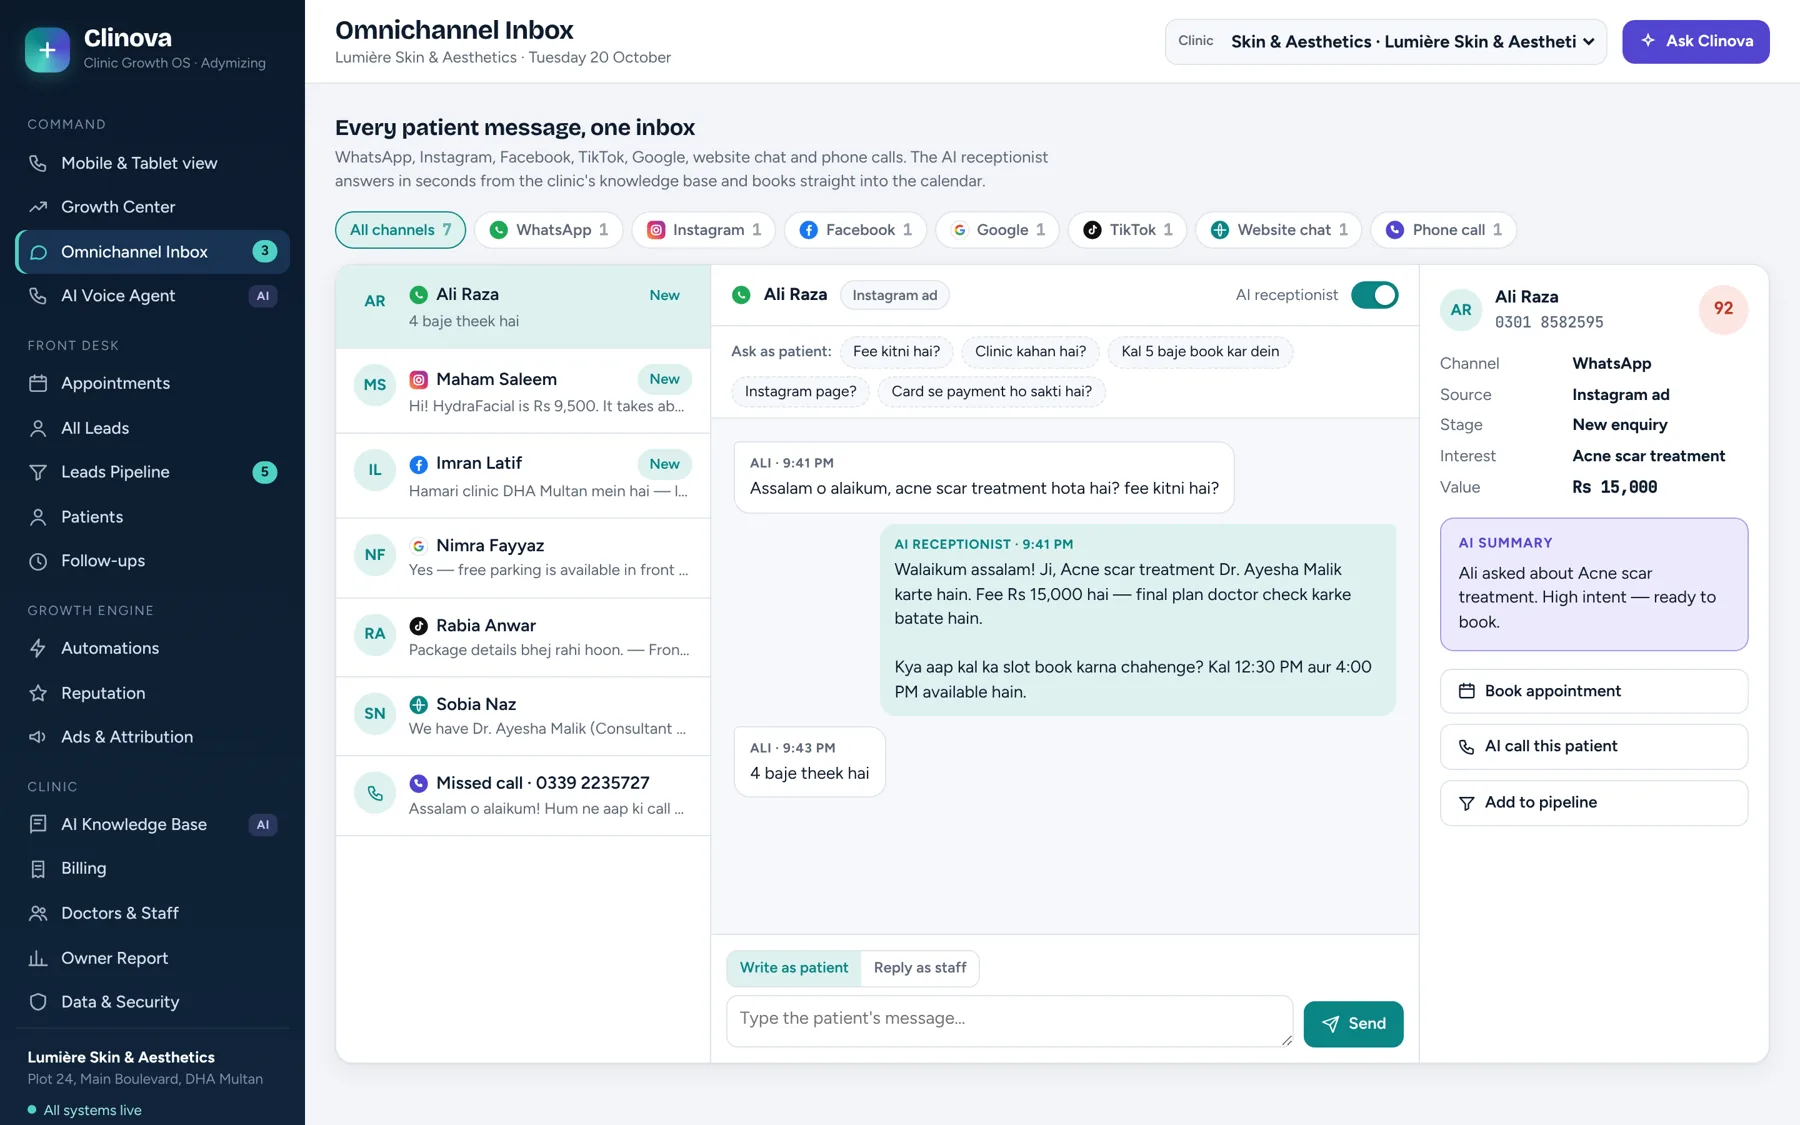This screenshot has width=1800, height=1125.
Task: Go to Appointments calendar icon
Action: tap(38, 383)
